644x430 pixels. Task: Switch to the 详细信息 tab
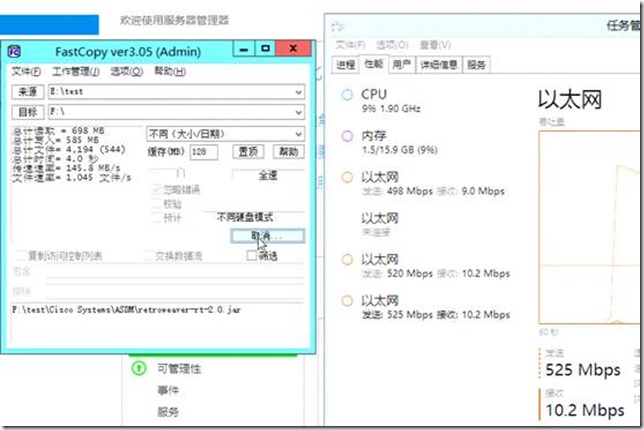point(439,64)
